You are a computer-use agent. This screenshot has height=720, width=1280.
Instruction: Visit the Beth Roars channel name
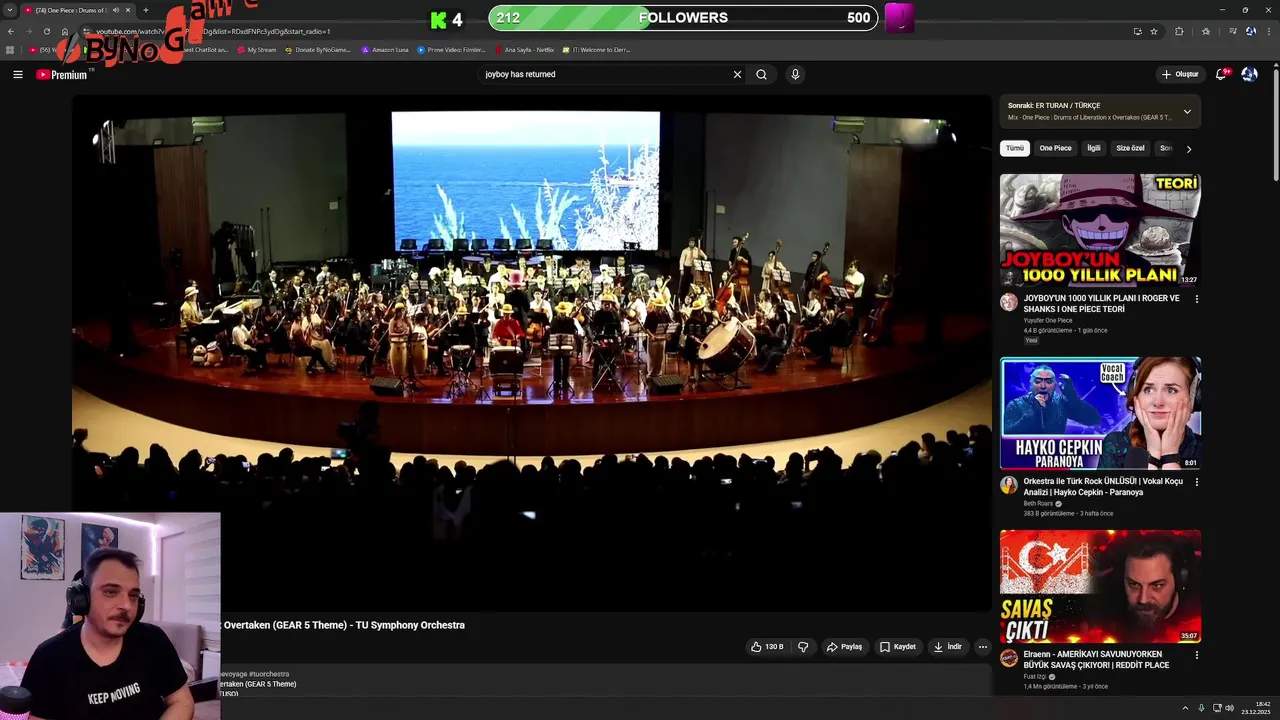pyautogui.click(x=1038, y=503)
